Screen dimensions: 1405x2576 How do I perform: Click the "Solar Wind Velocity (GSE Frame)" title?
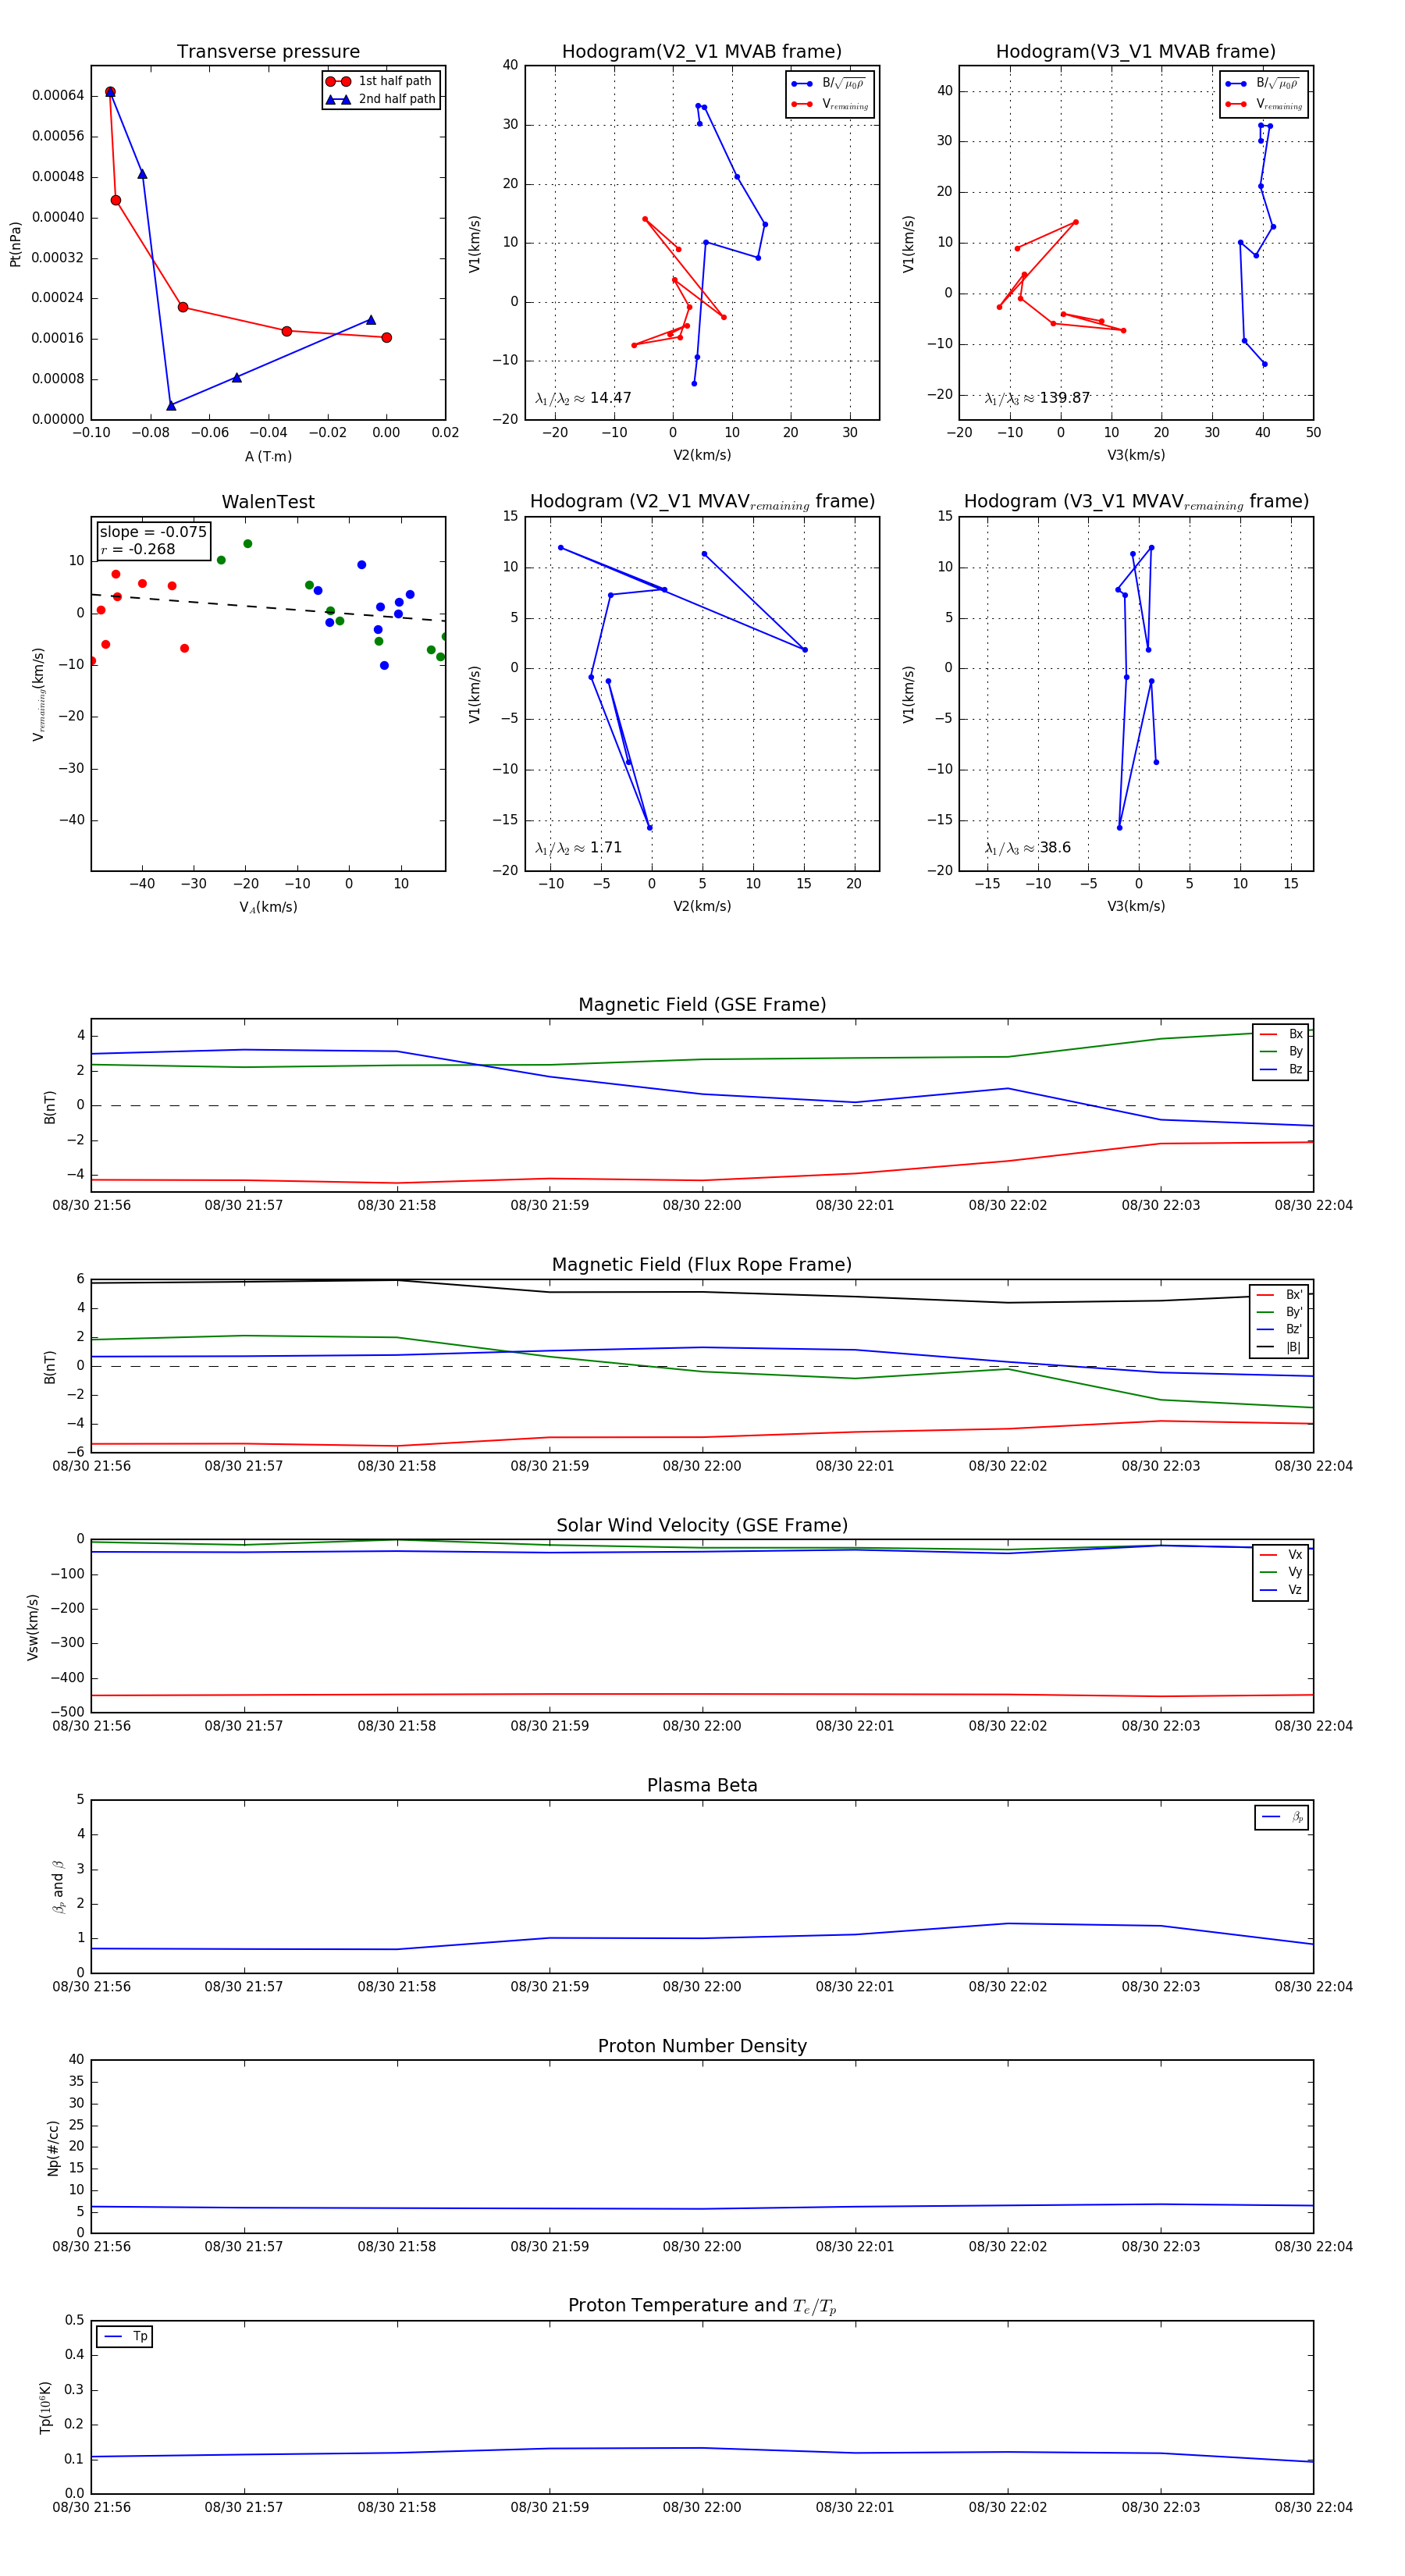702,1525
